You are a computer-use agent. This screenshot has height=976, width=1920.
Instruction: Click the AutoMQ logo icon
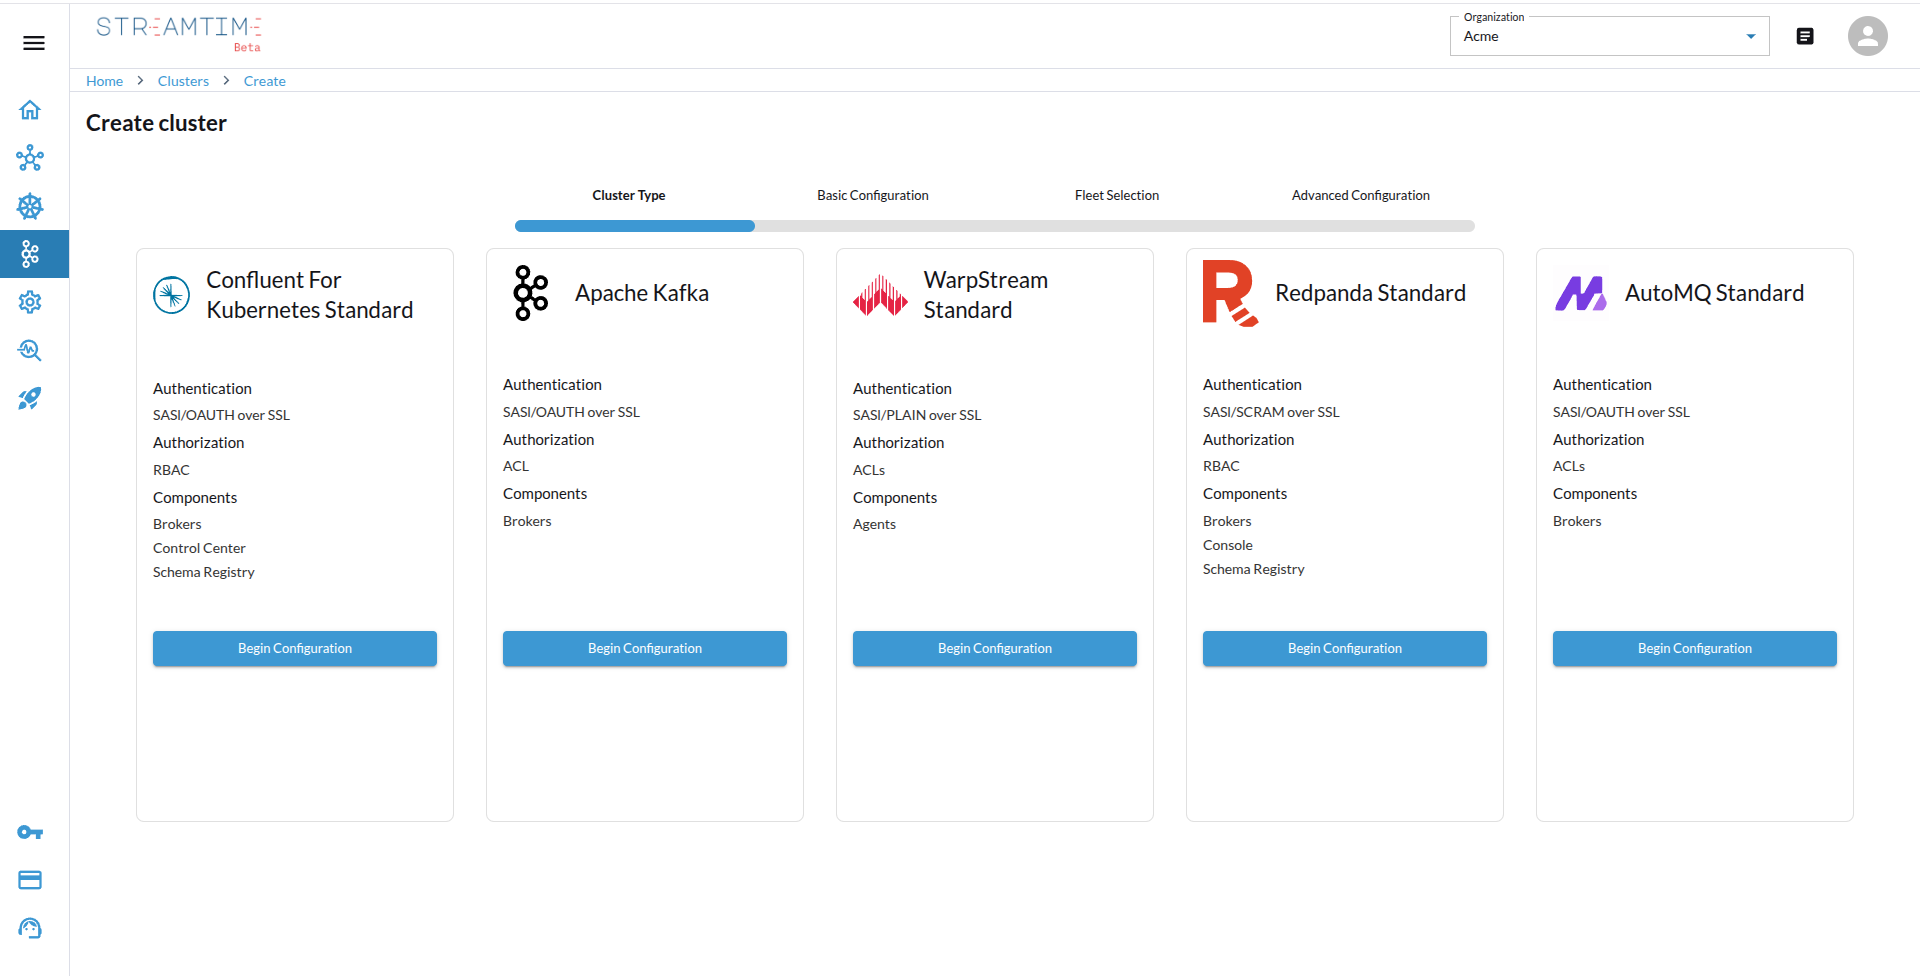click(1580, 293)
